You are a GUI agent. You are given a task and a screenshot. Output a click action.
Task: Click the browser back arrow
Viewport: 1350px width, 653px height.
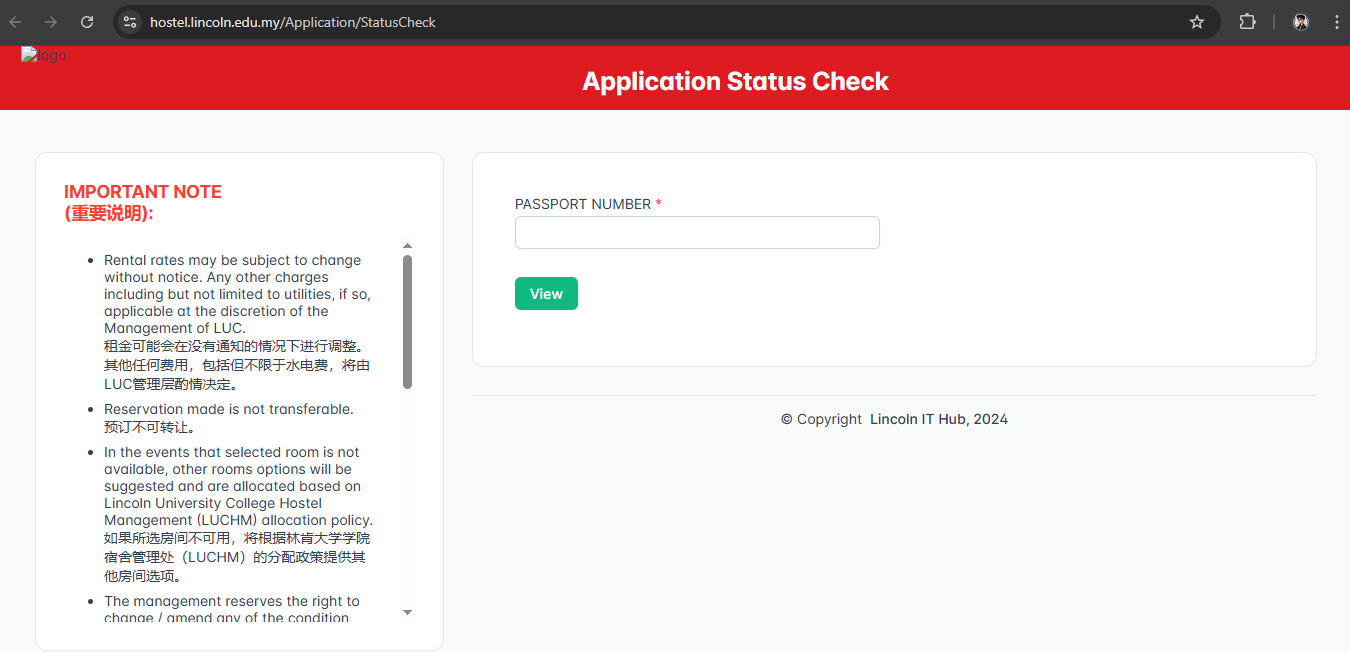[15, 22]
